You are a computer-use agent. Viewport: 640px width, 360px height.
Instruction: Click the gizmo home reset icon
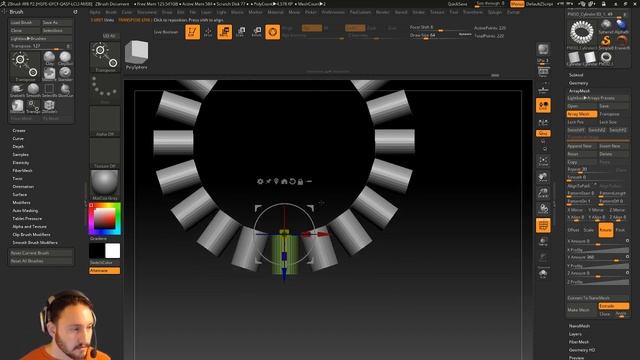(284, 181)
